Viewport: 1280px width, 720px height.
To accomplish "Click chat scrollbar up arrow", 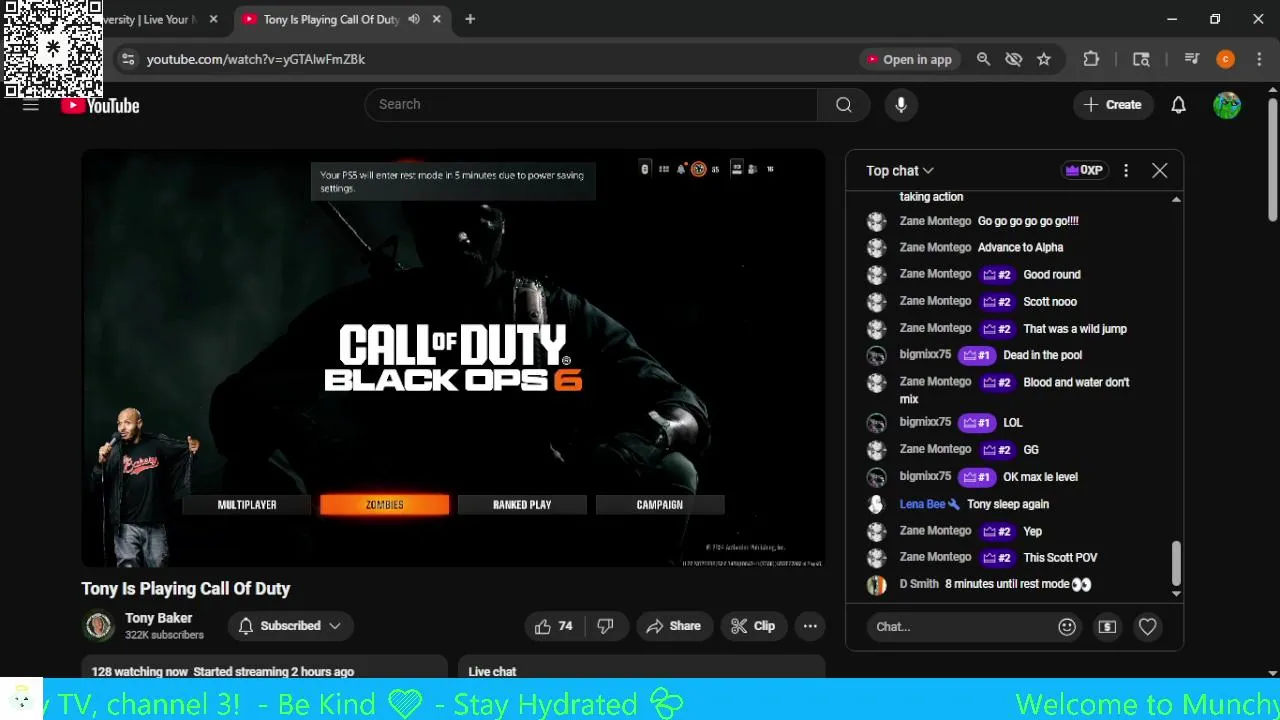I will coord(1176,199).
